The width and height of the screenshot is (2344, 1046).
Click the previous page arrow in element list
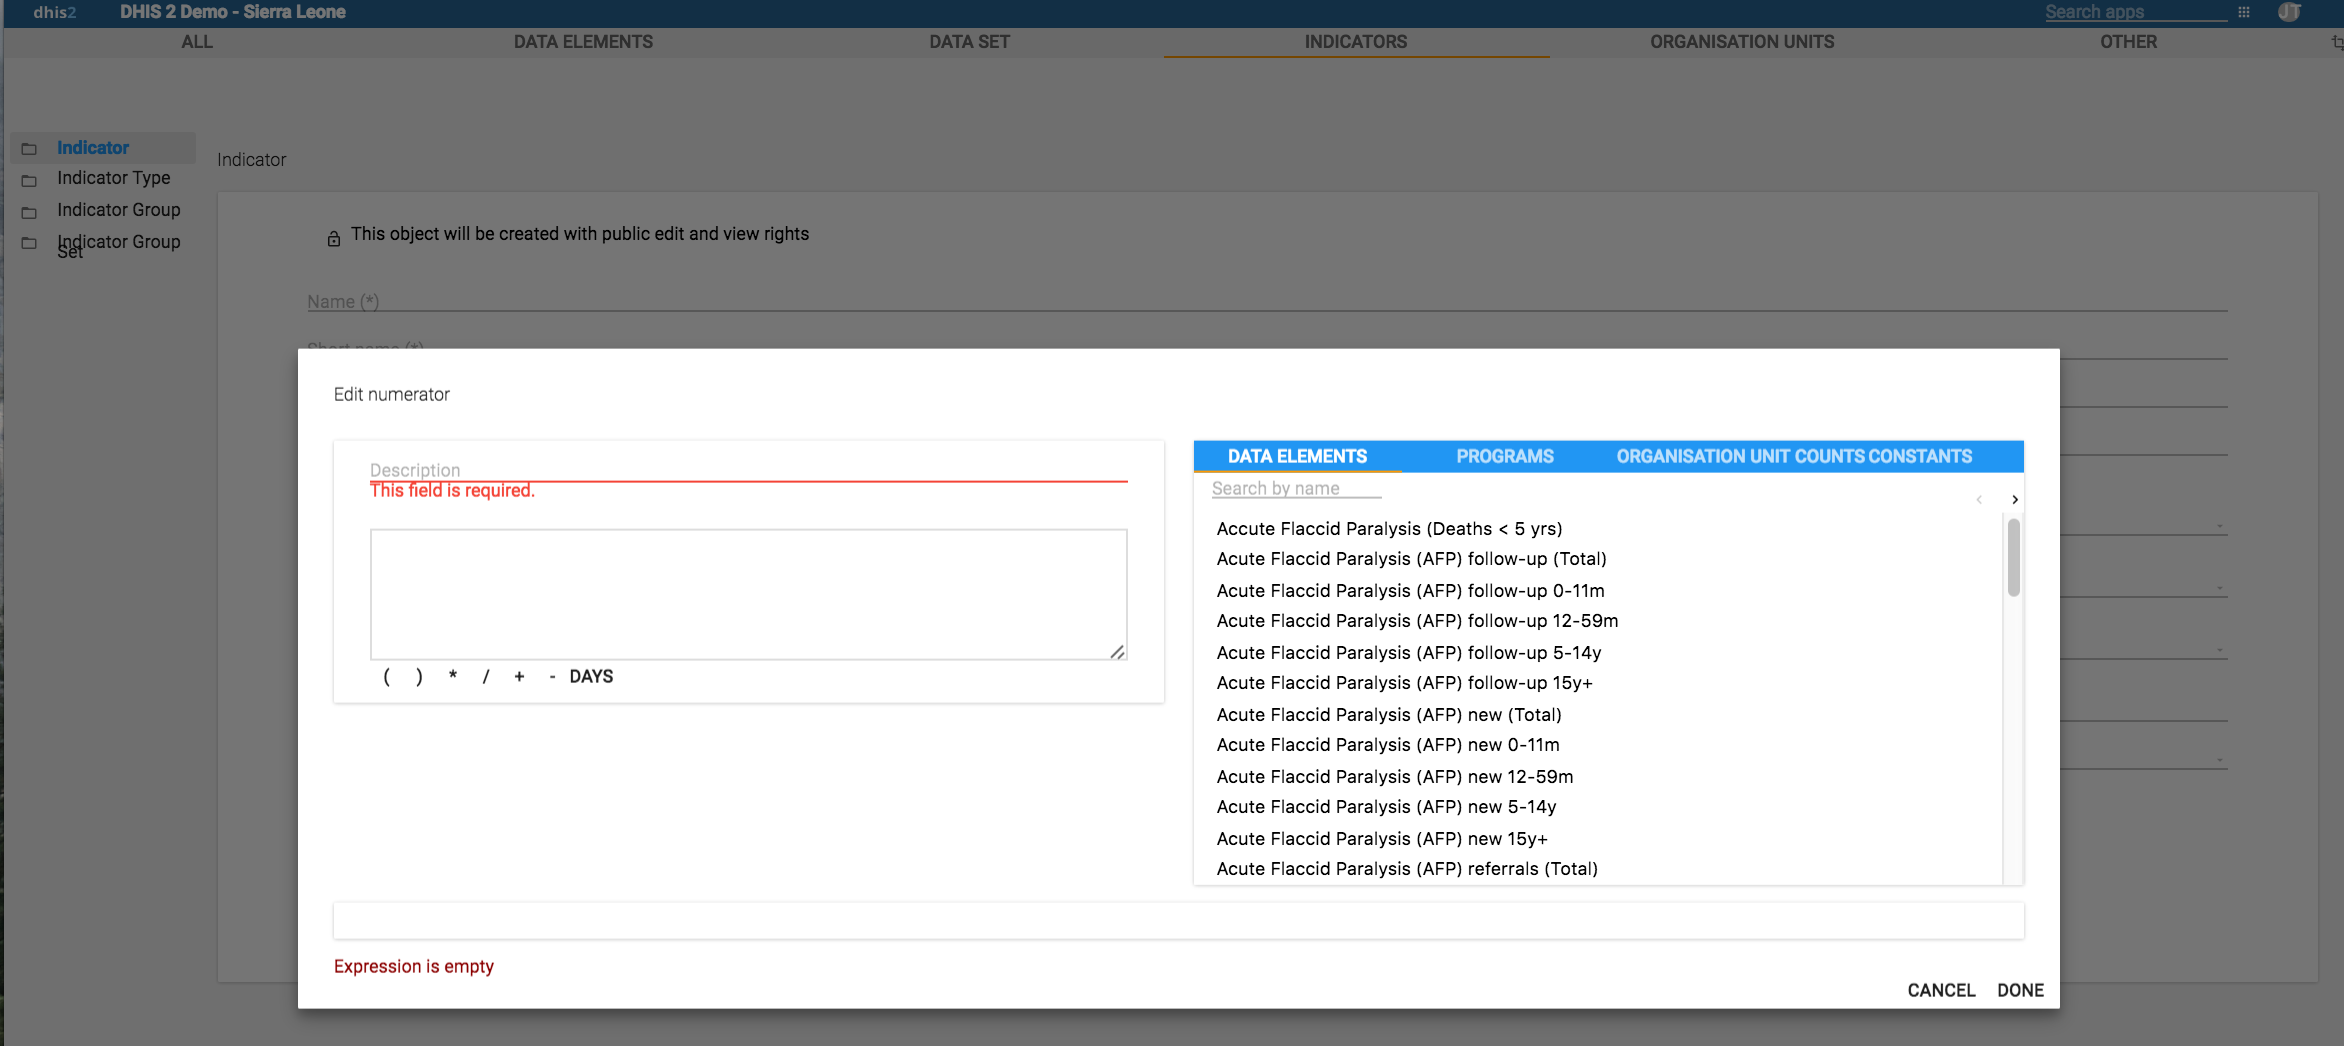pos(1979,499)
